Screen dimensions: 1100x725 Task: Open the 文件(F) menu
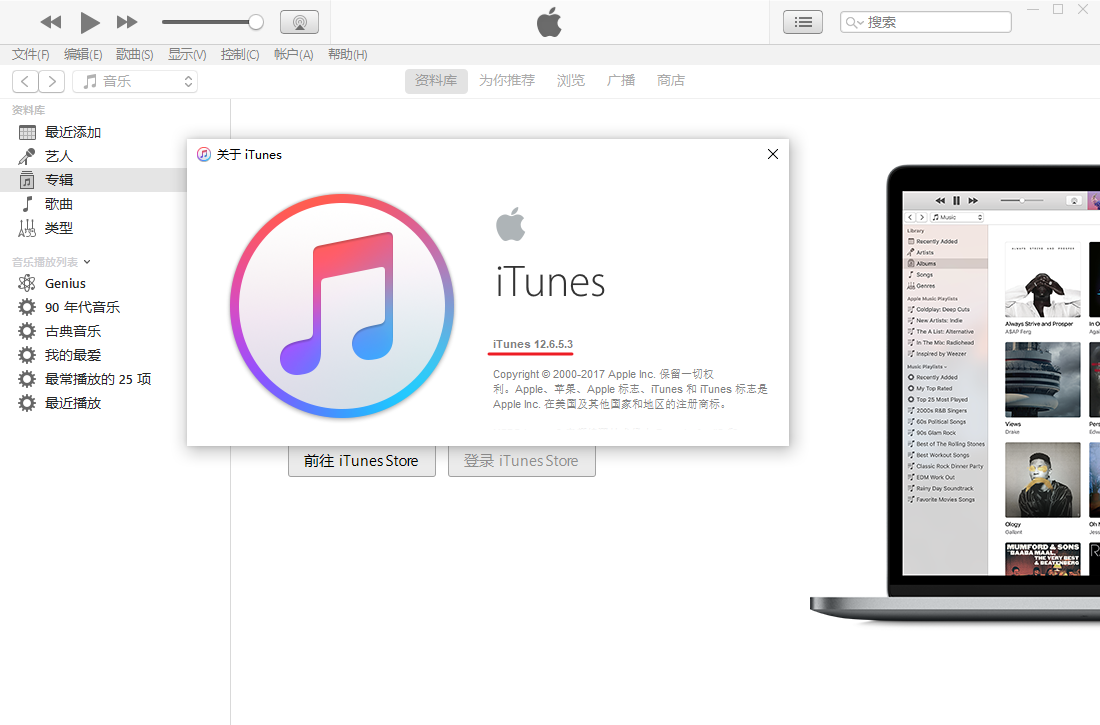(x=31, y=54)
